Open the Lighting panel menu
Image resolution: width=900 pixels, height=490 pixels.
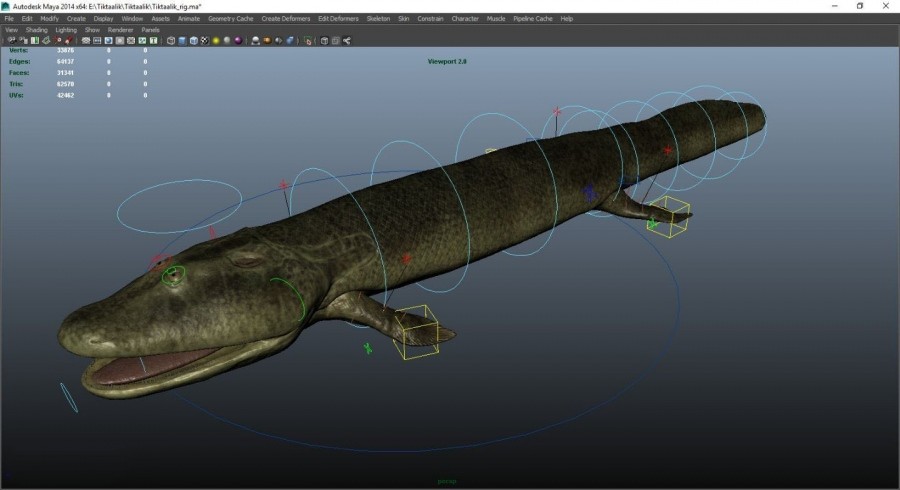tap(66, 30)
